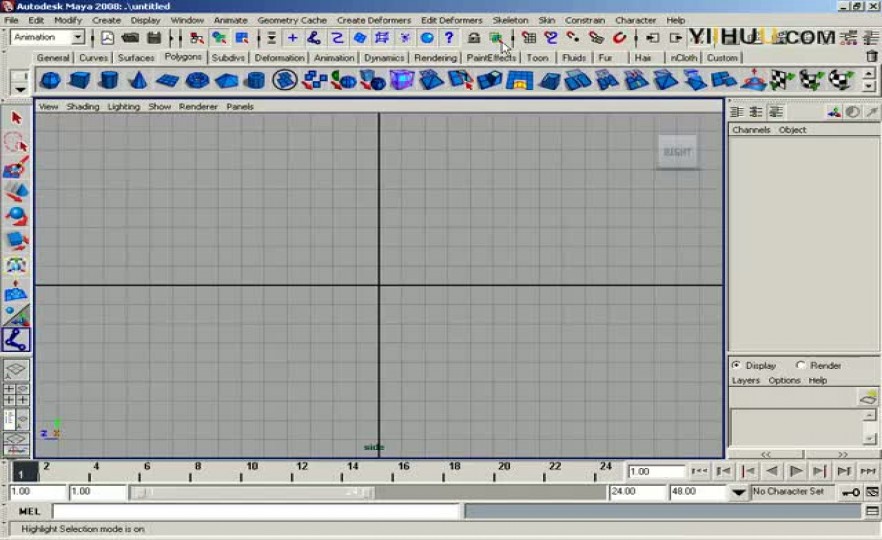Activate the highlighted curve tool in toolbox

click(16, 340)
